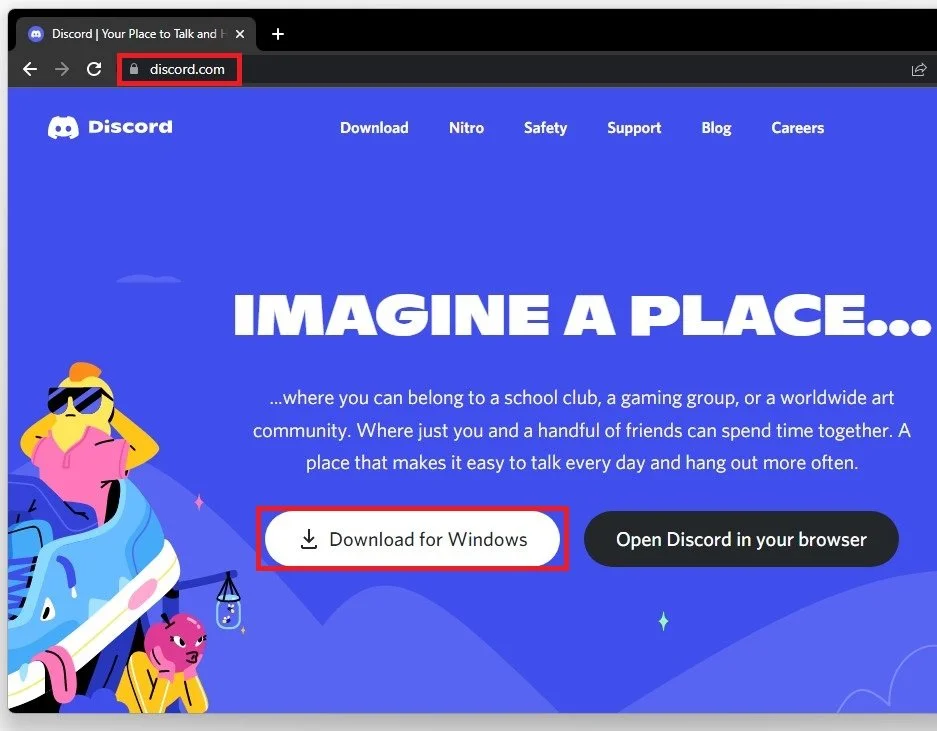
Task: Click the padlock site info icon
Action: click(134, 69)
